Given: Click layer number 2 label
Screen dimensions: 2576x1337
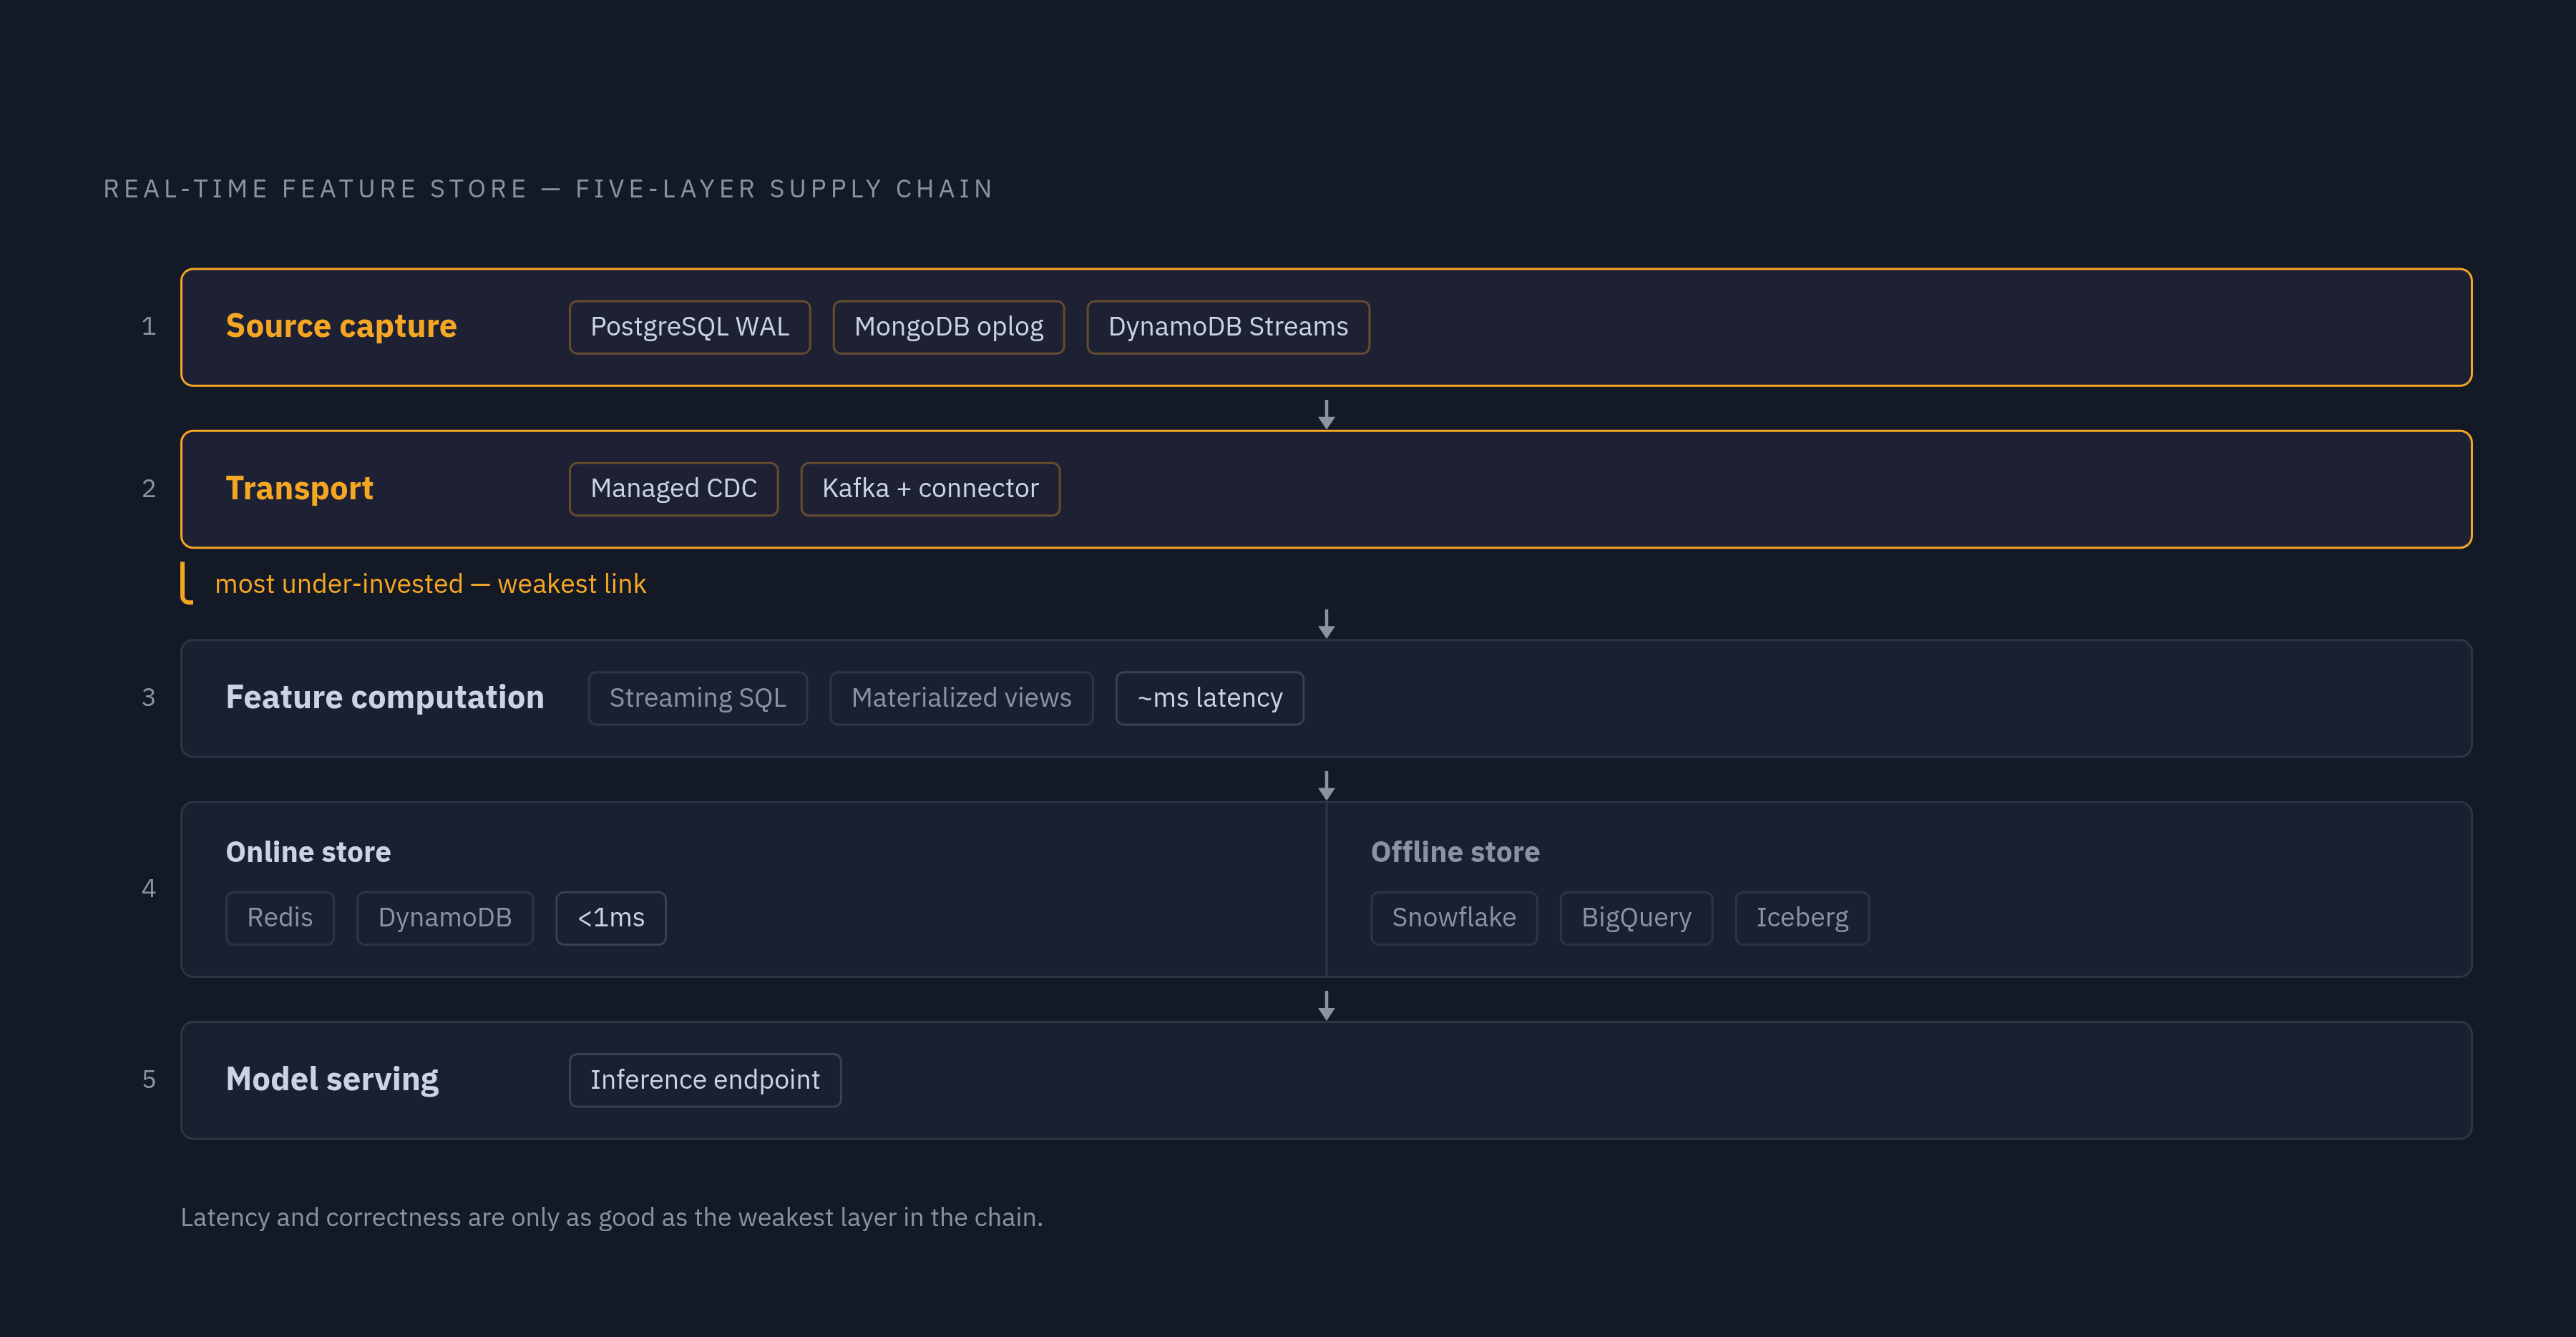Looking at the screenshot, I should pyautogui.click(x=149, y=489).
